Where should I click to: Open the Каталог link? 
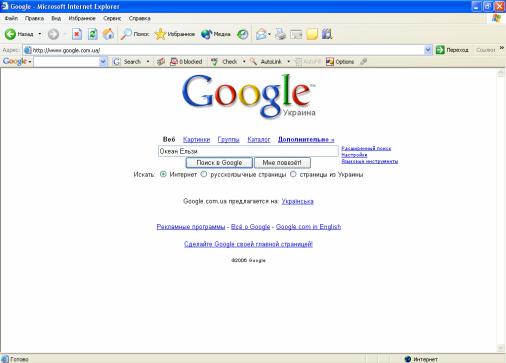[x=259, y=140]
